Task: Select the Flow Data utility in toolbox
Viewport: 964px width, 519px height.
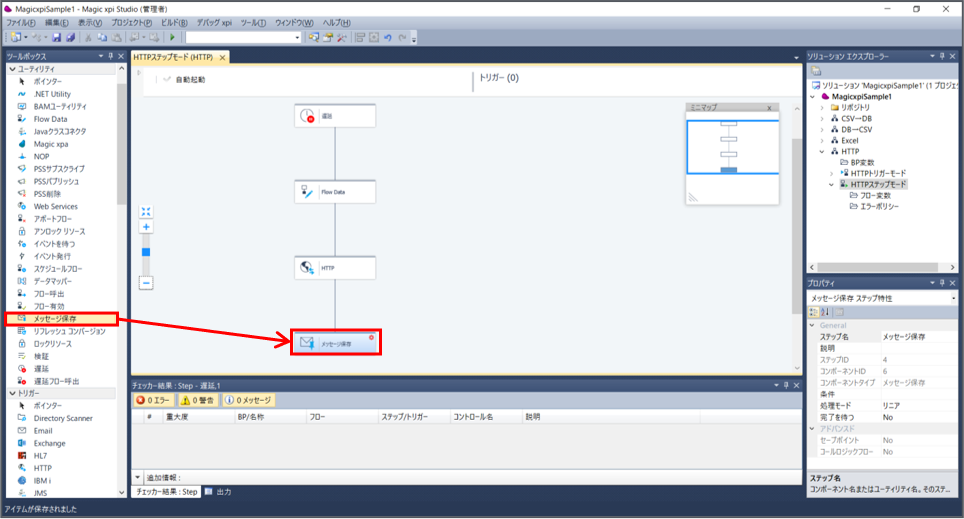Action: pos(50,118)
